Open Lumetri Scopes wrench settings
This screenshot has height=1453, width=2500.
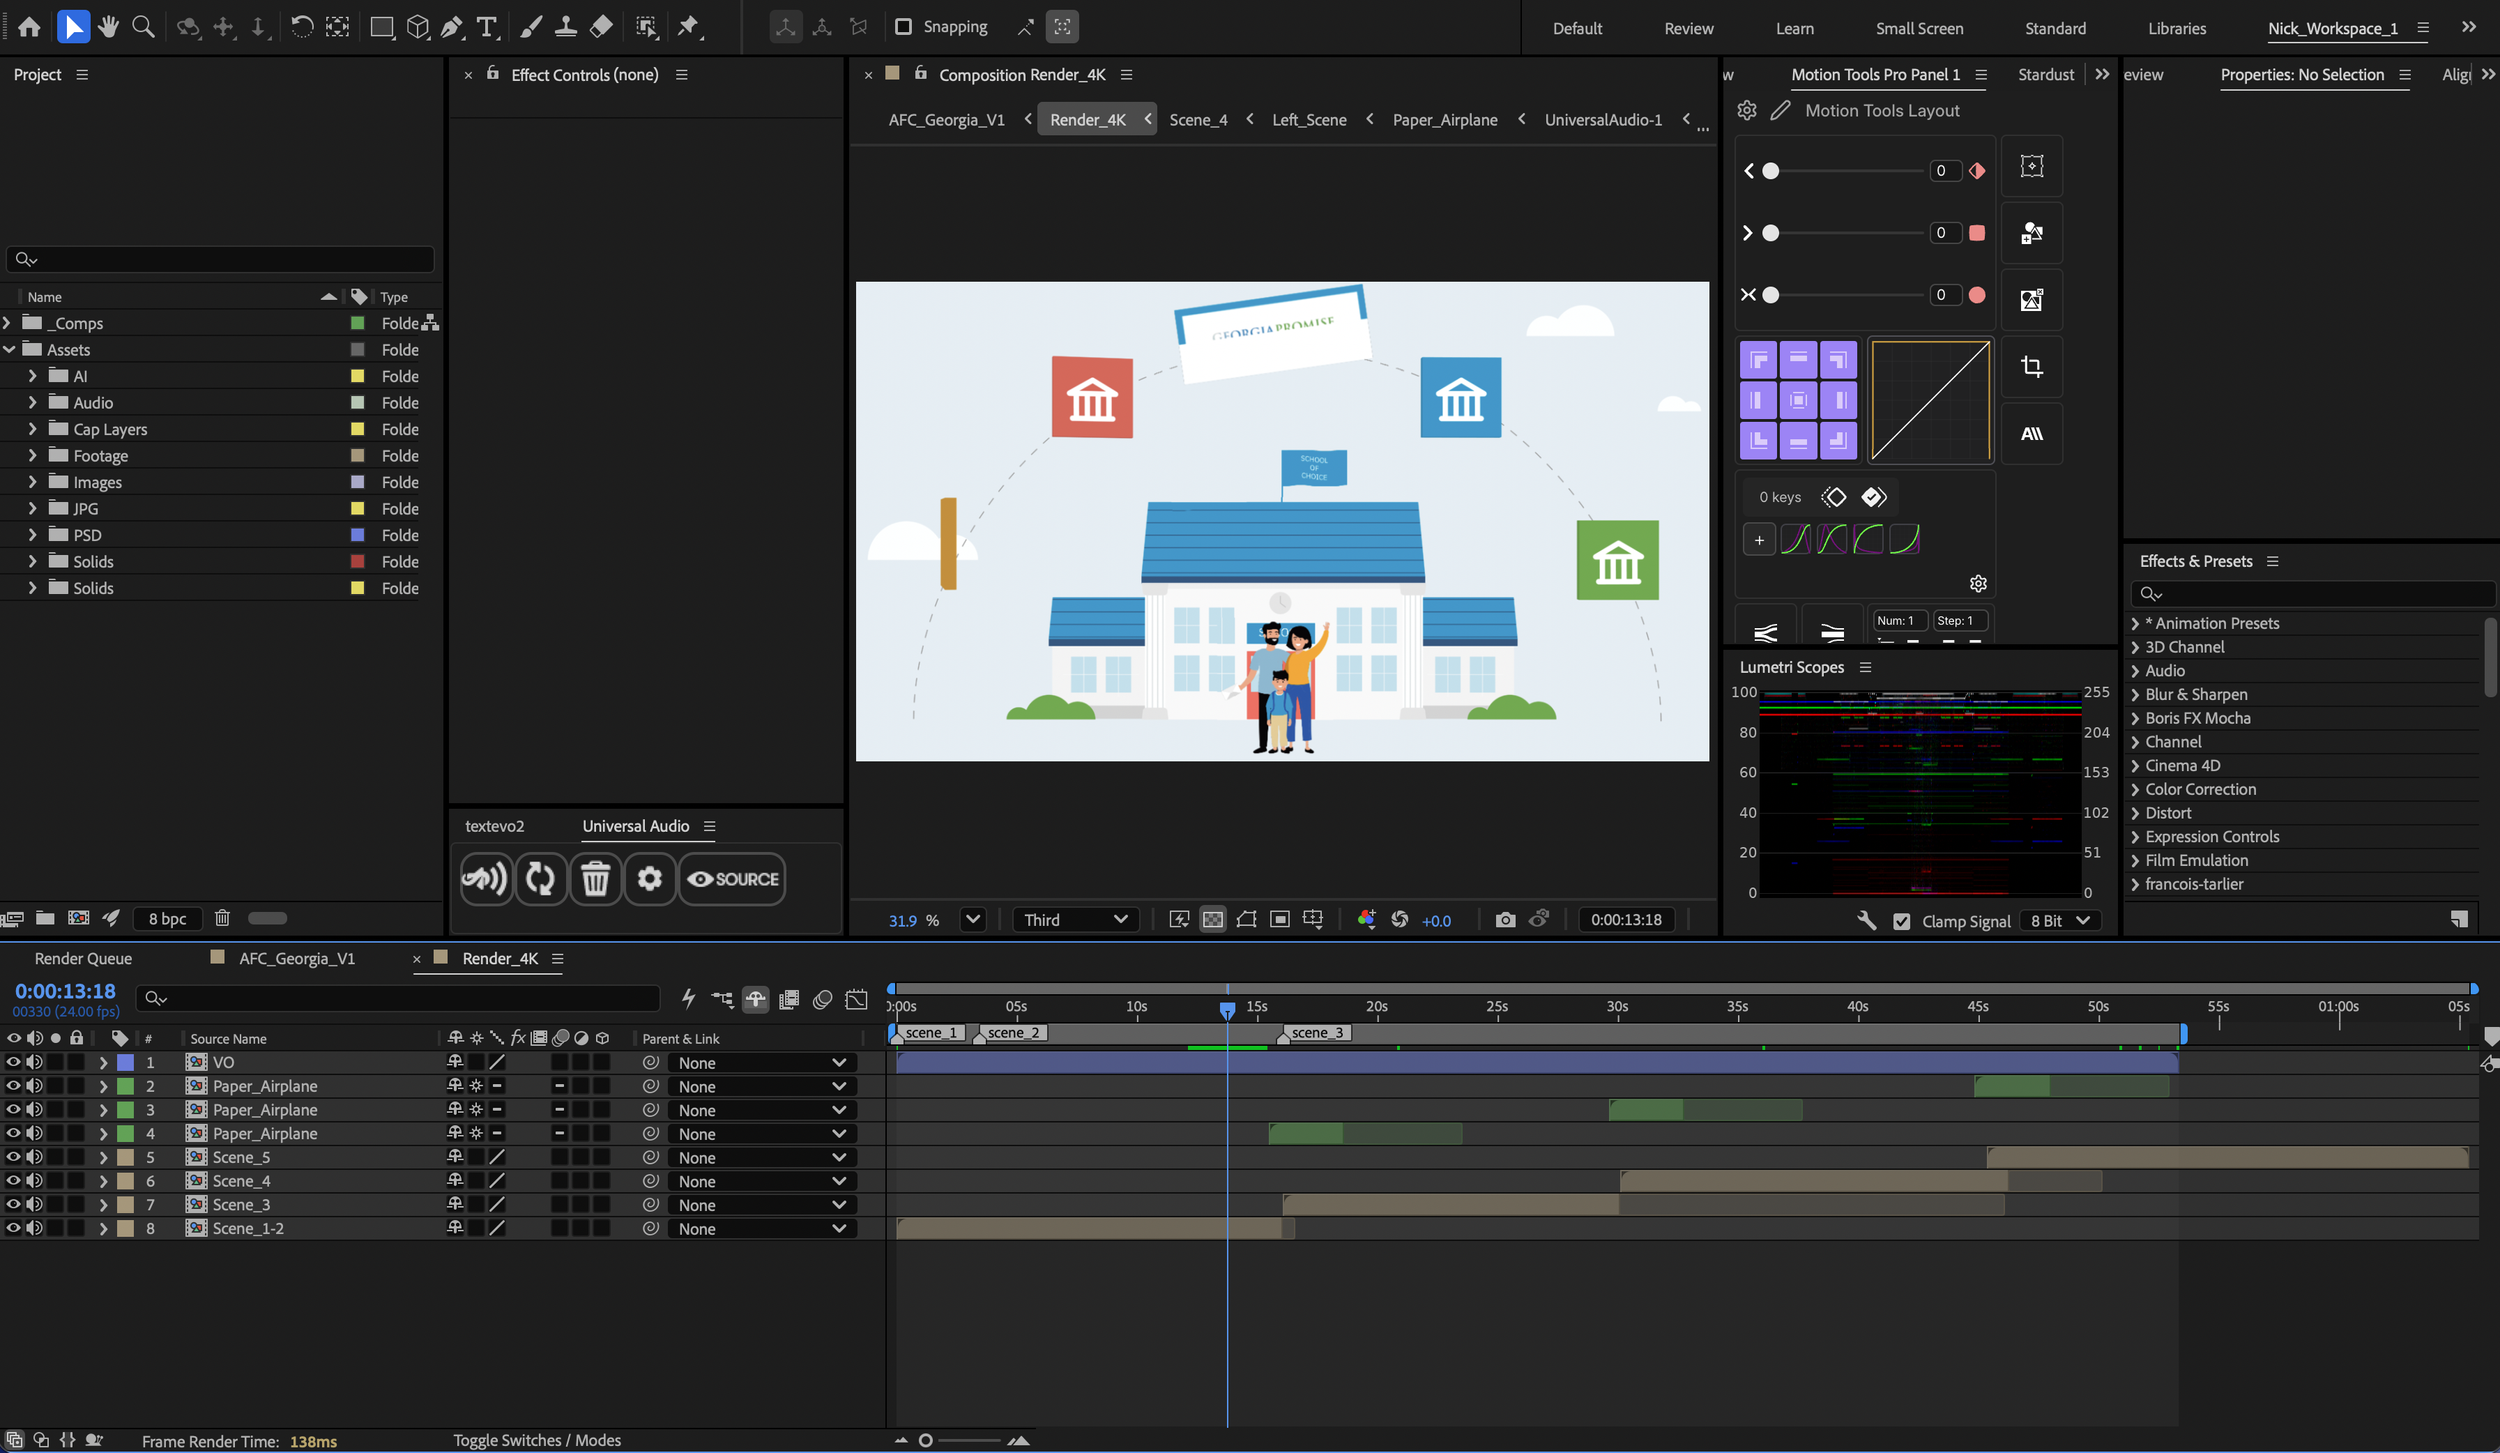[x=1866, y=920]
